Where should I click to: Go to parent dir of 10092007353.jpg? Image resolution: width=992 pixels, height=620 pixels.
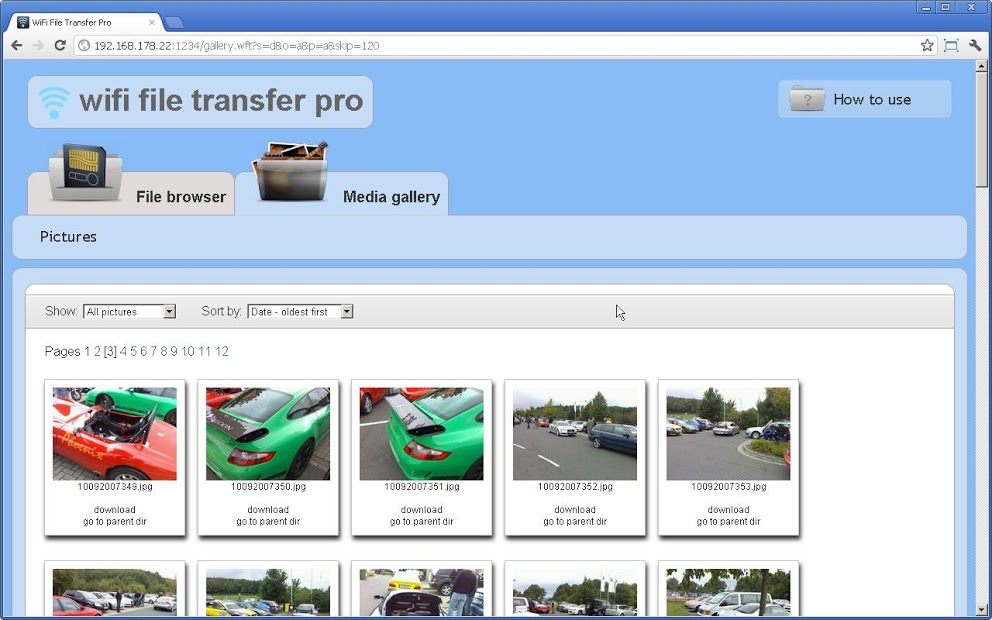pyautogui.click(x=728, y=521)
